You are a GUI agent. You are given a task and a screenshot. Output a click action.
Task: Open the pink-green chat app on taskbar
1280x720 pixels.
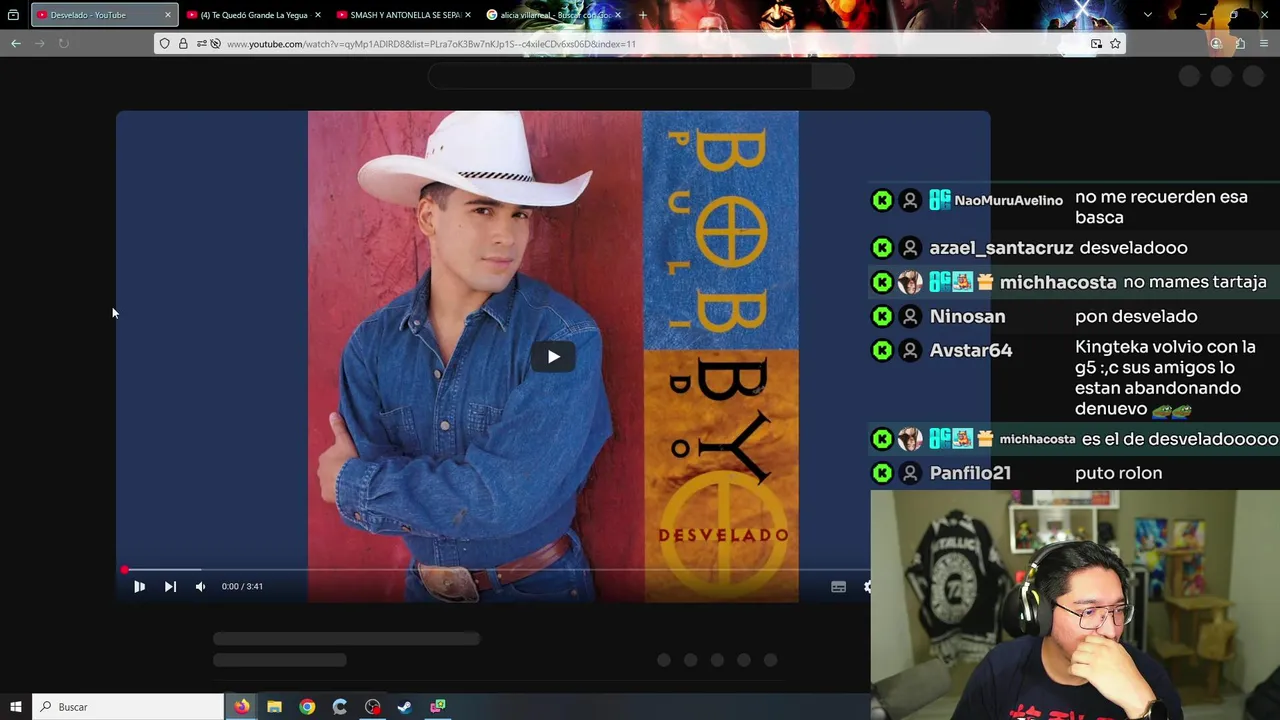point(438,707)
